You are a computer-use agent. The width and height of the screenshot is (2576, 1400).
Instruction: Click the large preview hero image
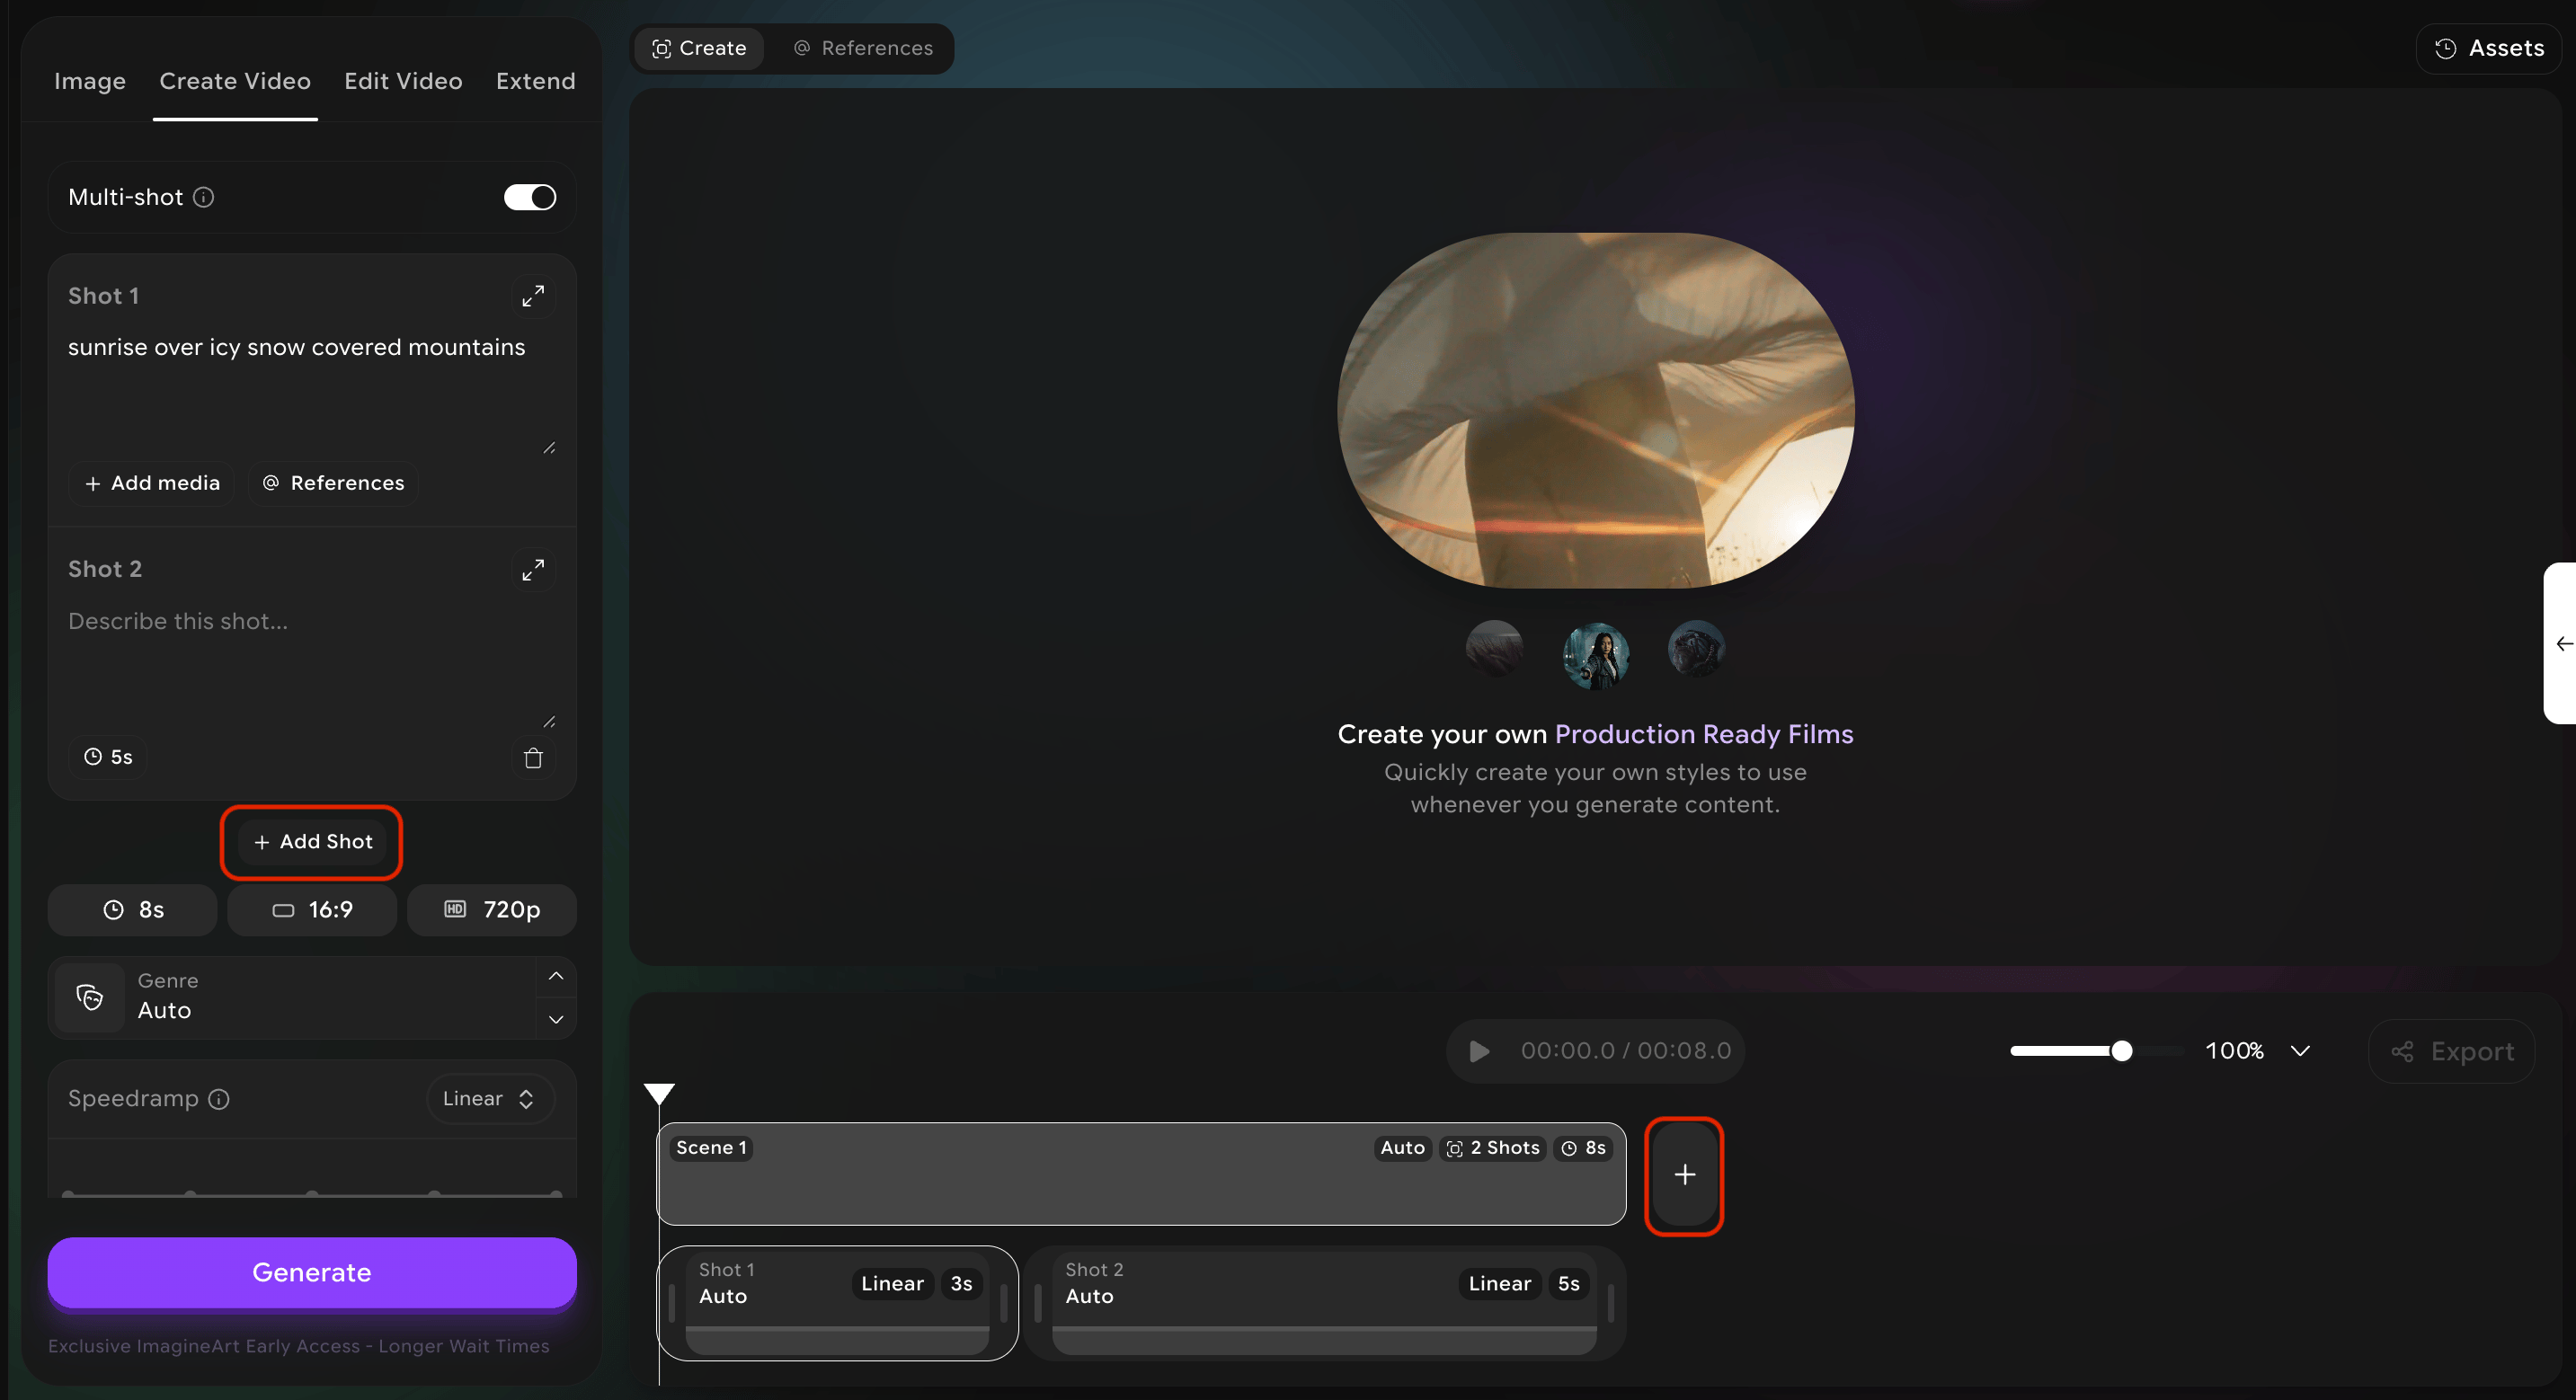(x=1596, y=410)
